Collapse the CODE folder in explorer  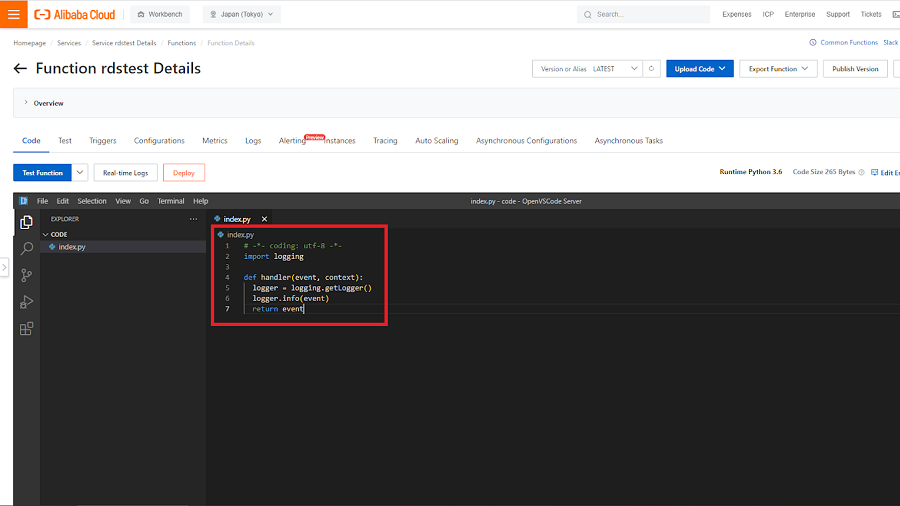click(x=45, y=234)
